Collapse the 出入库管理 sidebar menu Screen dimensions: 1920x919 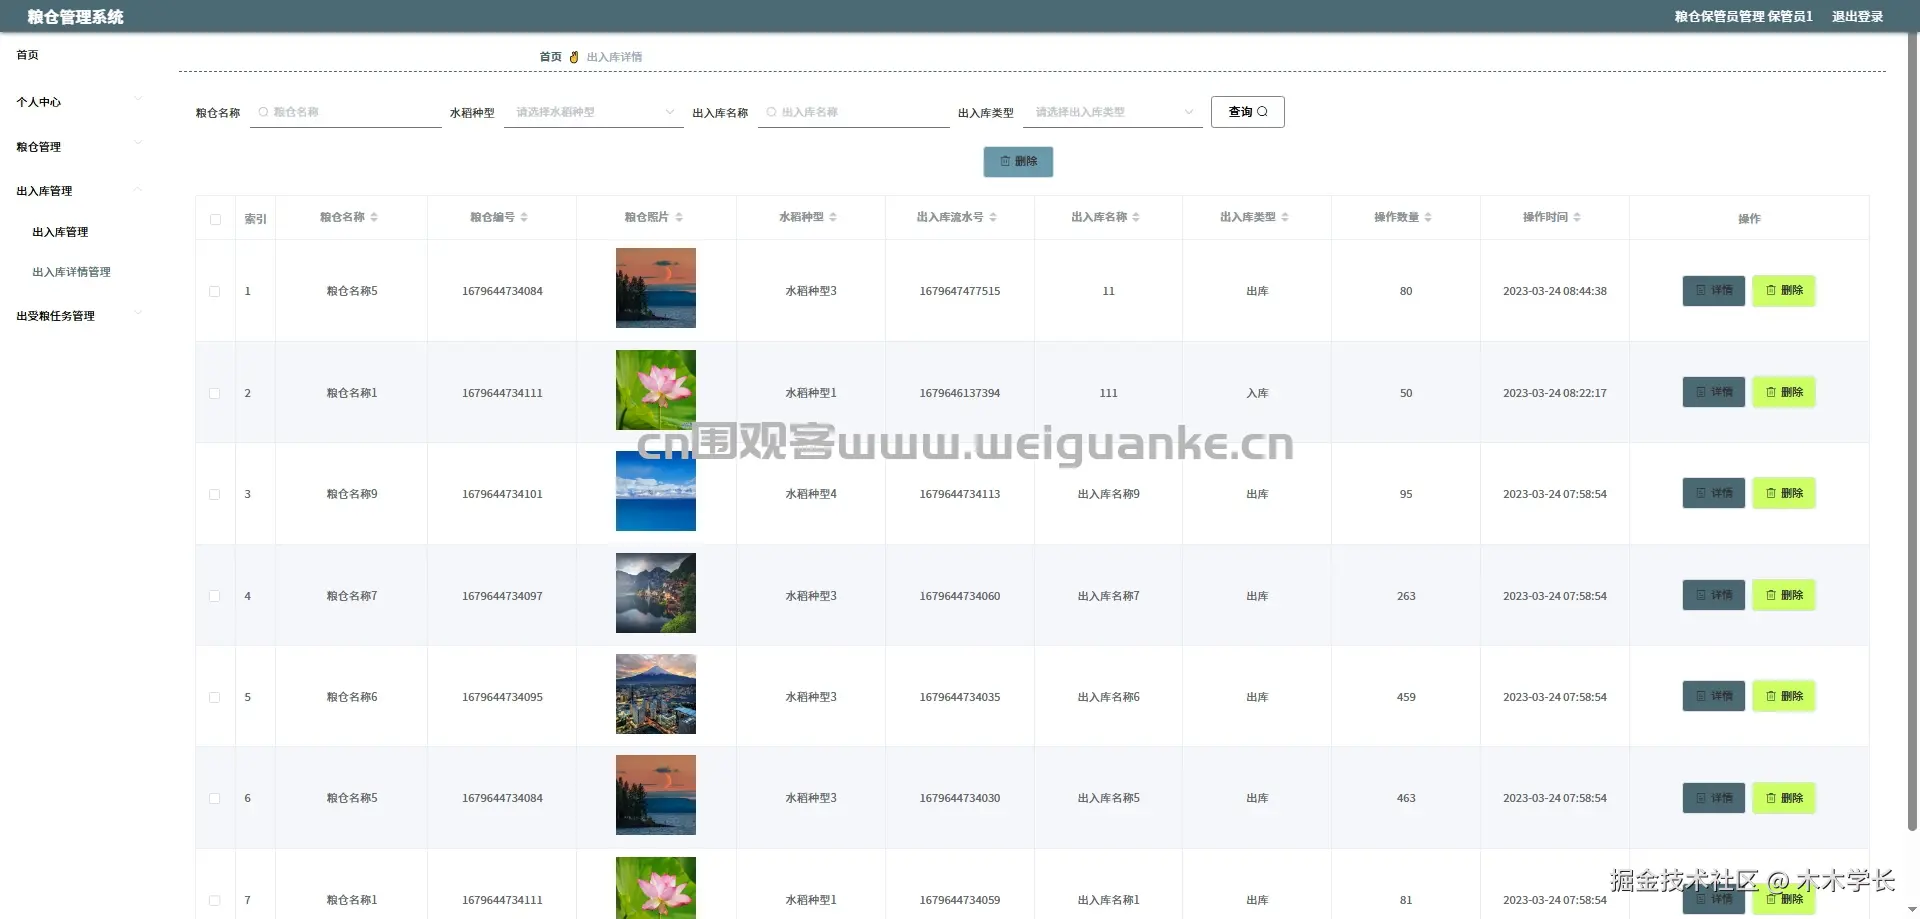80,191
